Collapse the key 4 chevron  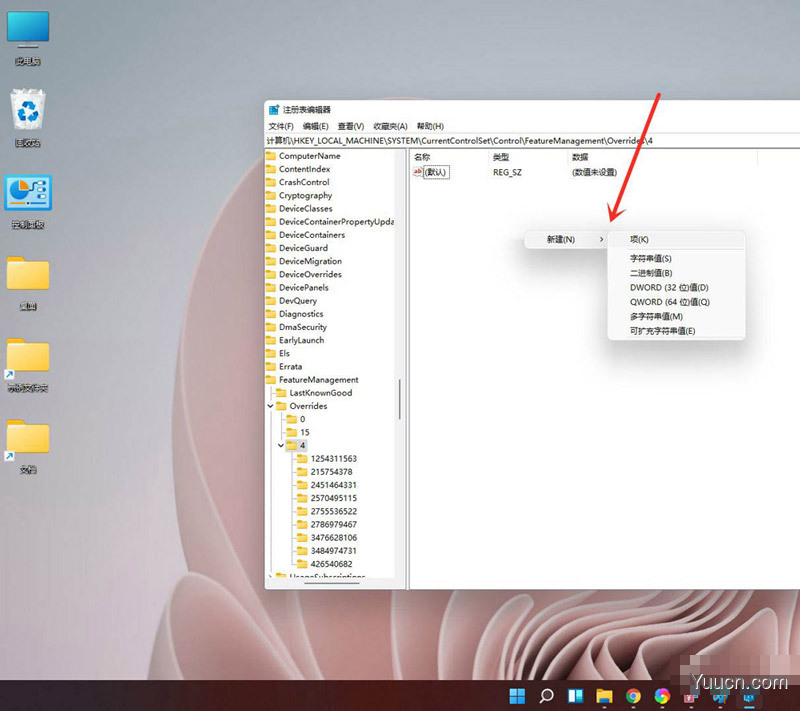click(281, 445)
